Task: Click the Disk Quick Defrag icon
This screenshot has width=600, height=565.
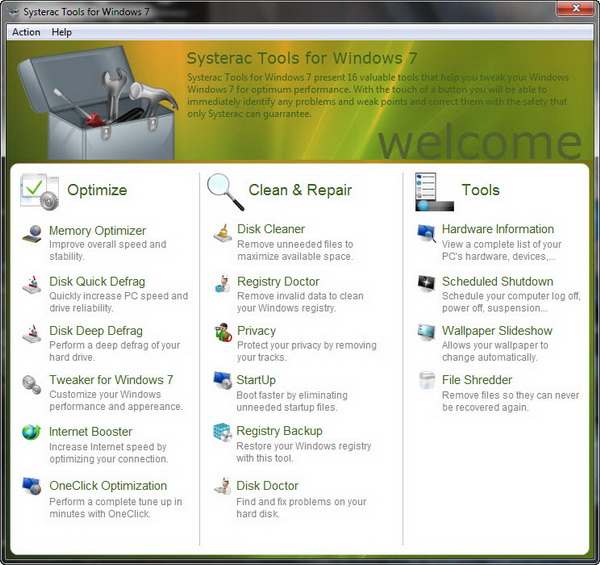Action: pos(32,285)
